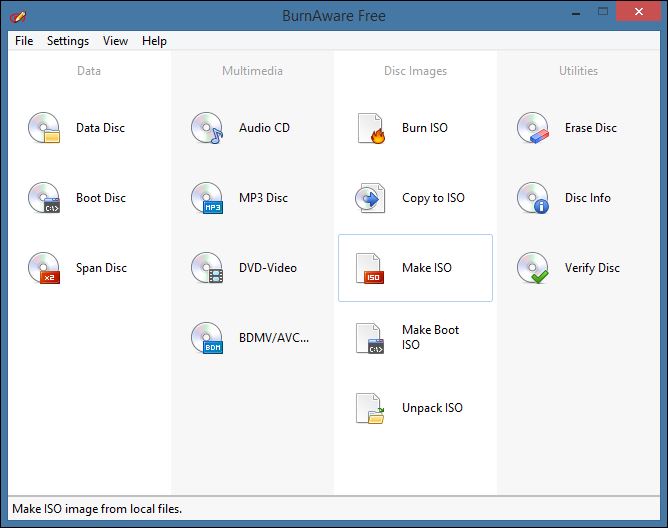The width and height of the screenshot is (668, 528).
Task: Click the Unpack ISO folder icon
Action: click(370, 408)
